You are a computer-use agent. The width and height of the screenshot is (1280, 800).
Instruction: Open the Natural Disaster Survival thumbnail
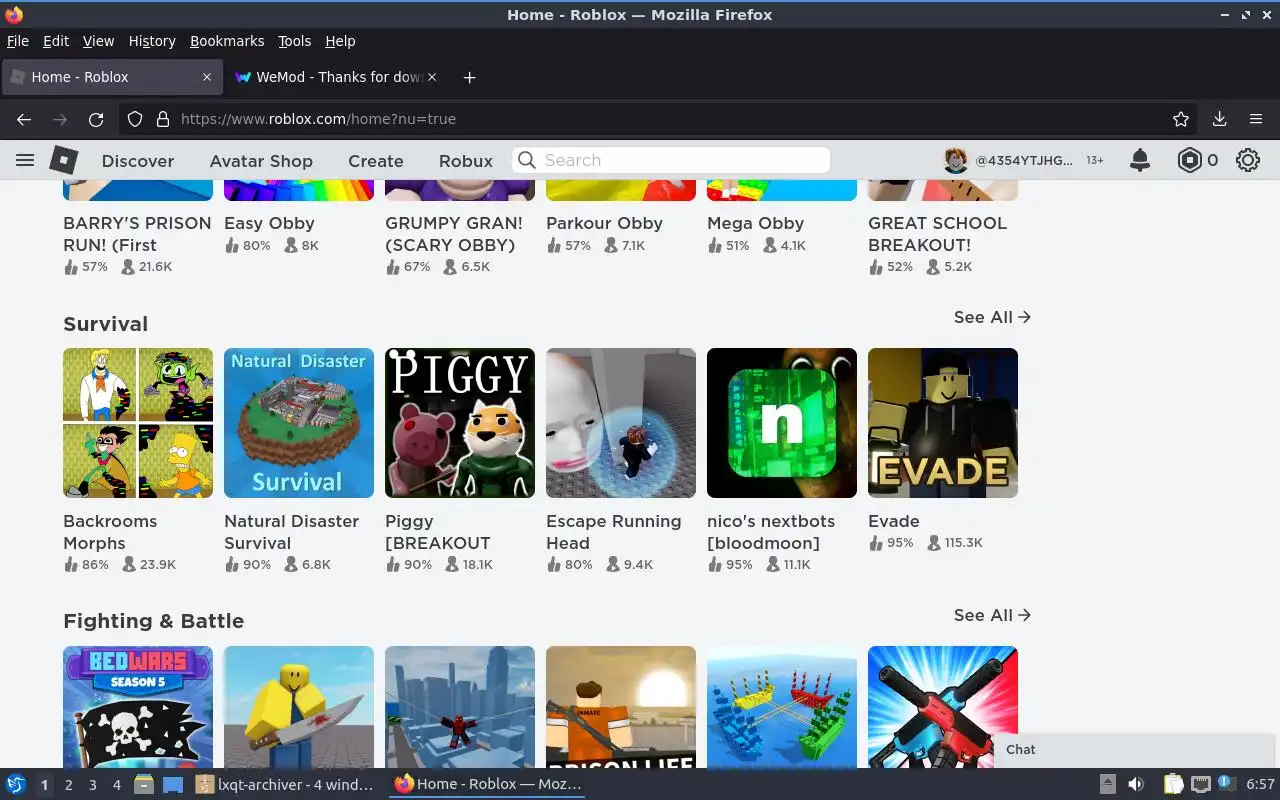(299, 423)
